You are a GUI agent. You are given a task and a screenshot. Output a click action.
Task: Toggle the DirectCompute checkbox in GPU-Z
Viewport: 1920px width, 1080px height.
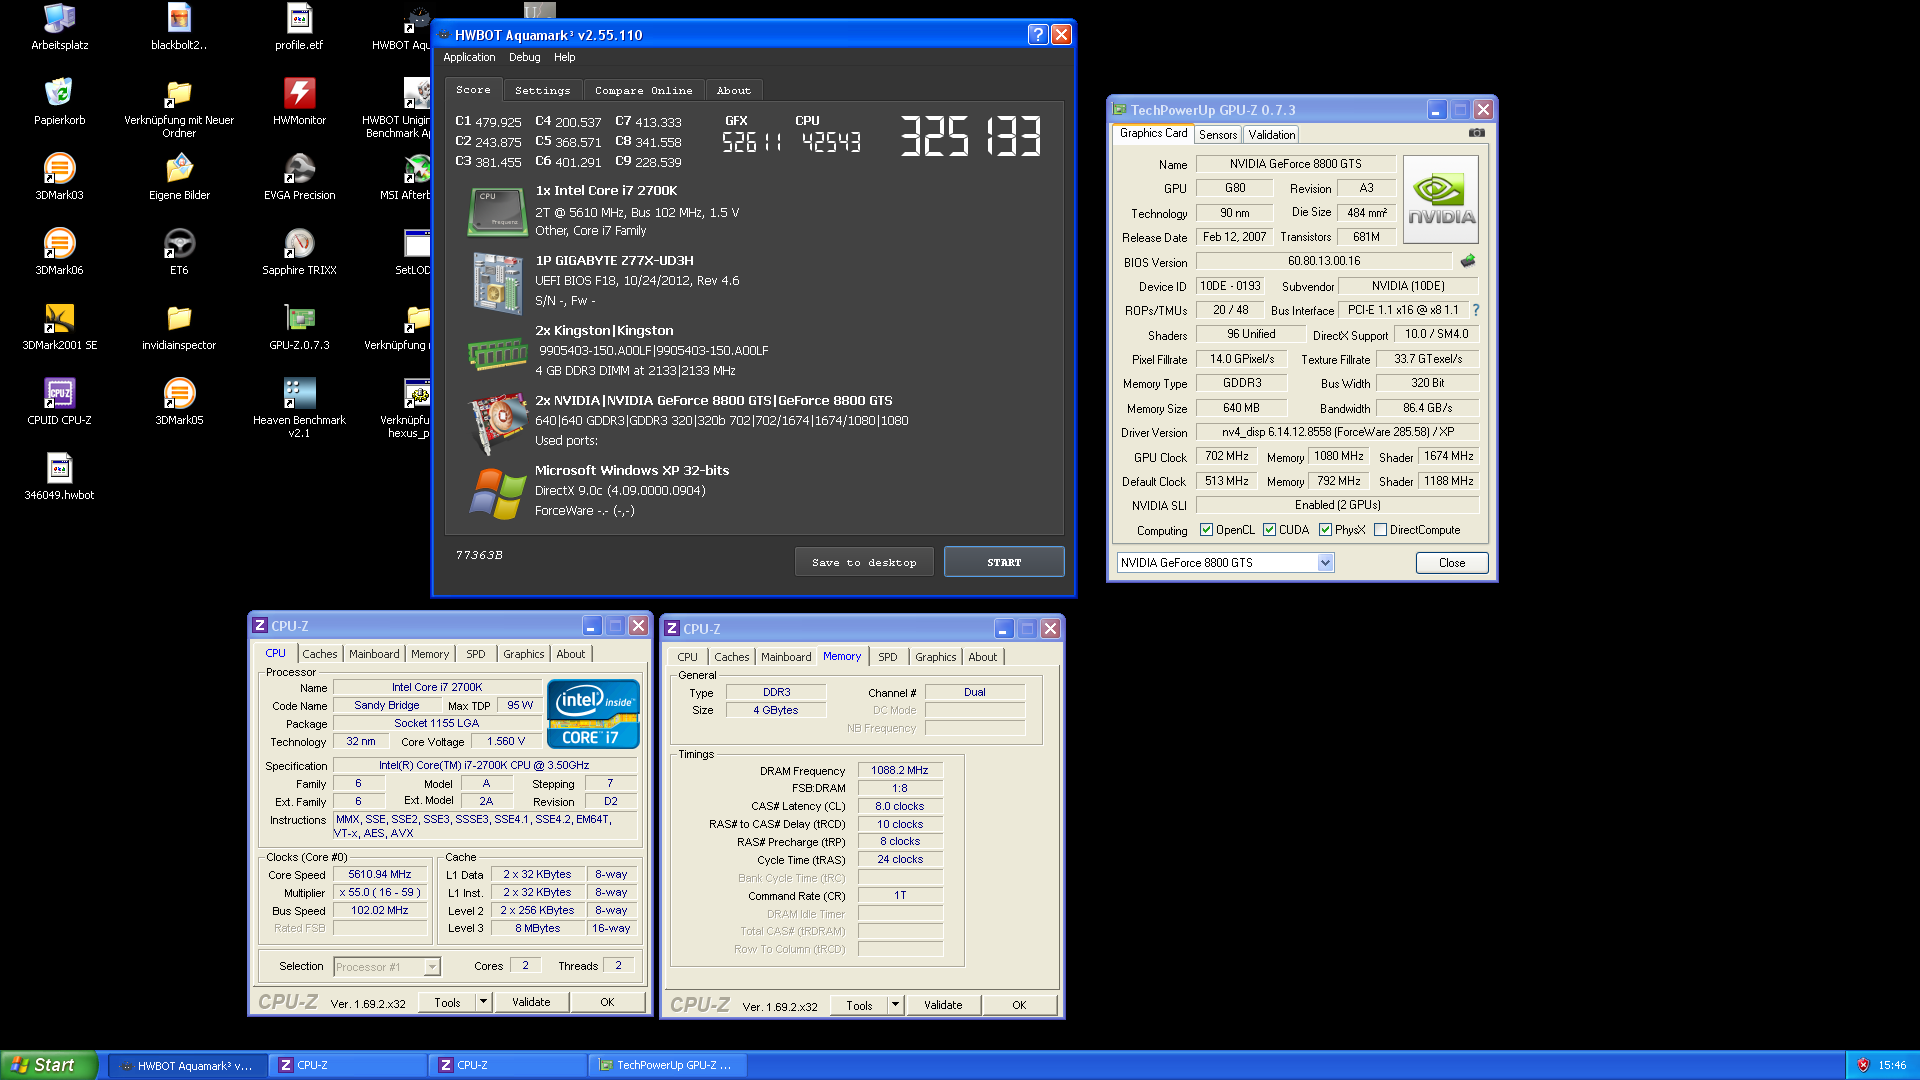[1380, 530]
